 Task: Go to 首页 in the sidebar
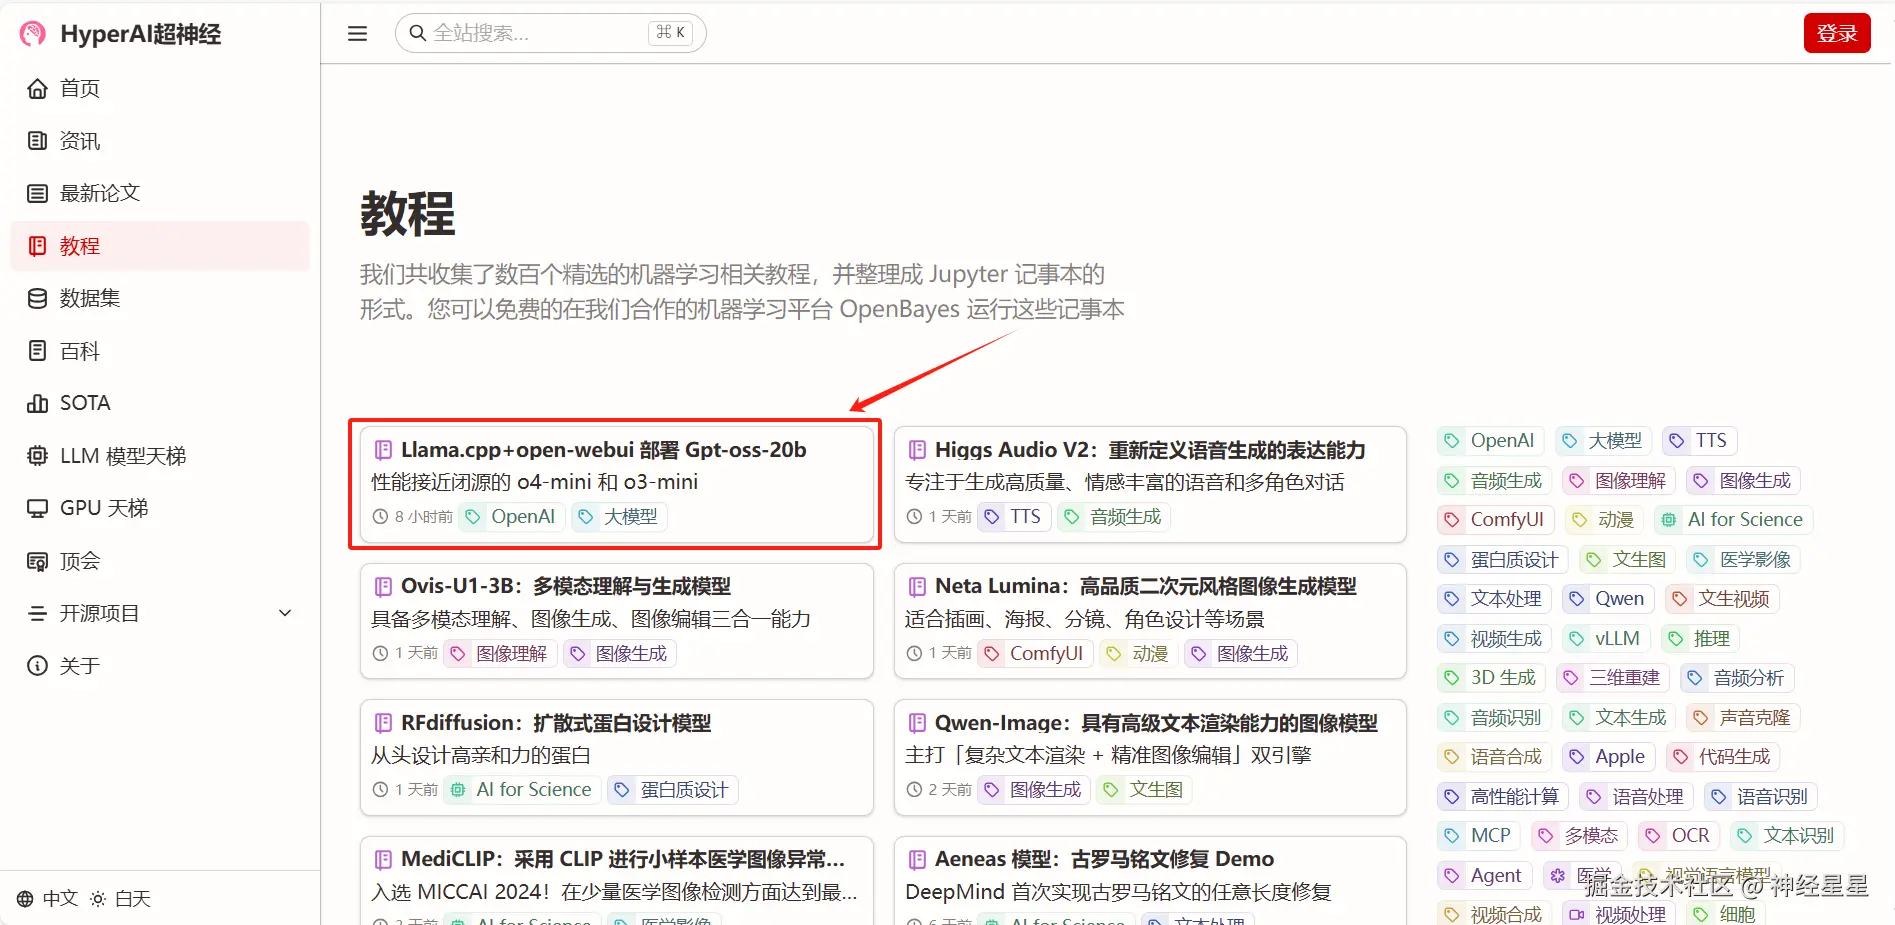tap(160, 89)
